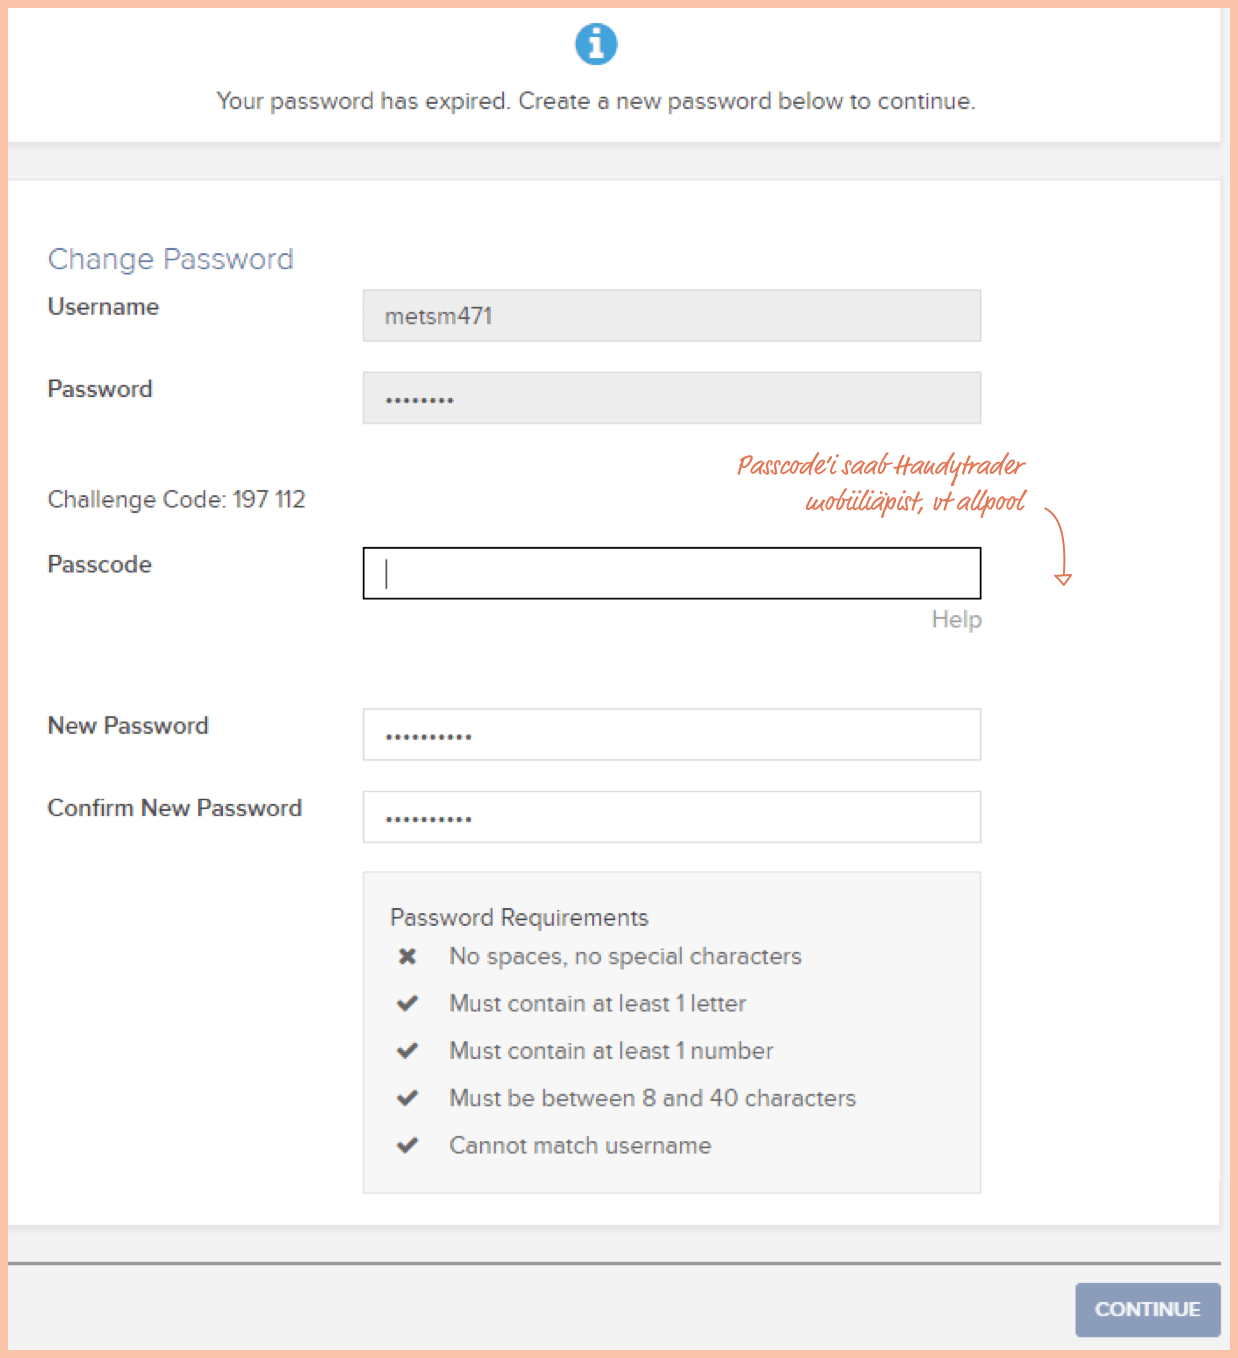Open the Help link below Passcode
This screenshot has height=1358, width=1238.
pyautogui.click(x=956, y=620)
